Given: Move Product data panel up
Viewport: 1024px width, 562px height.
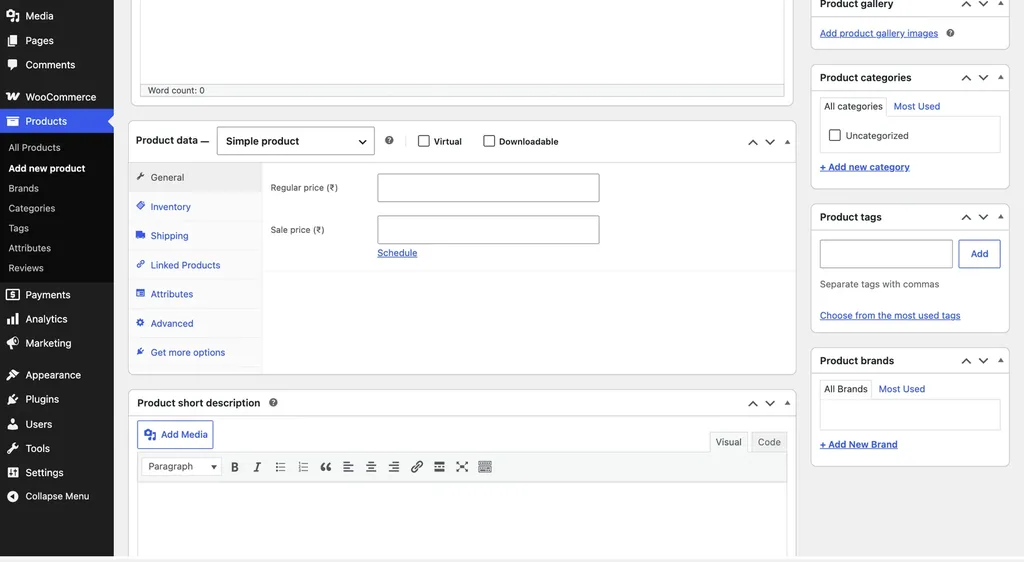Looking at the screenshot, I should click(x=753, y=142).
